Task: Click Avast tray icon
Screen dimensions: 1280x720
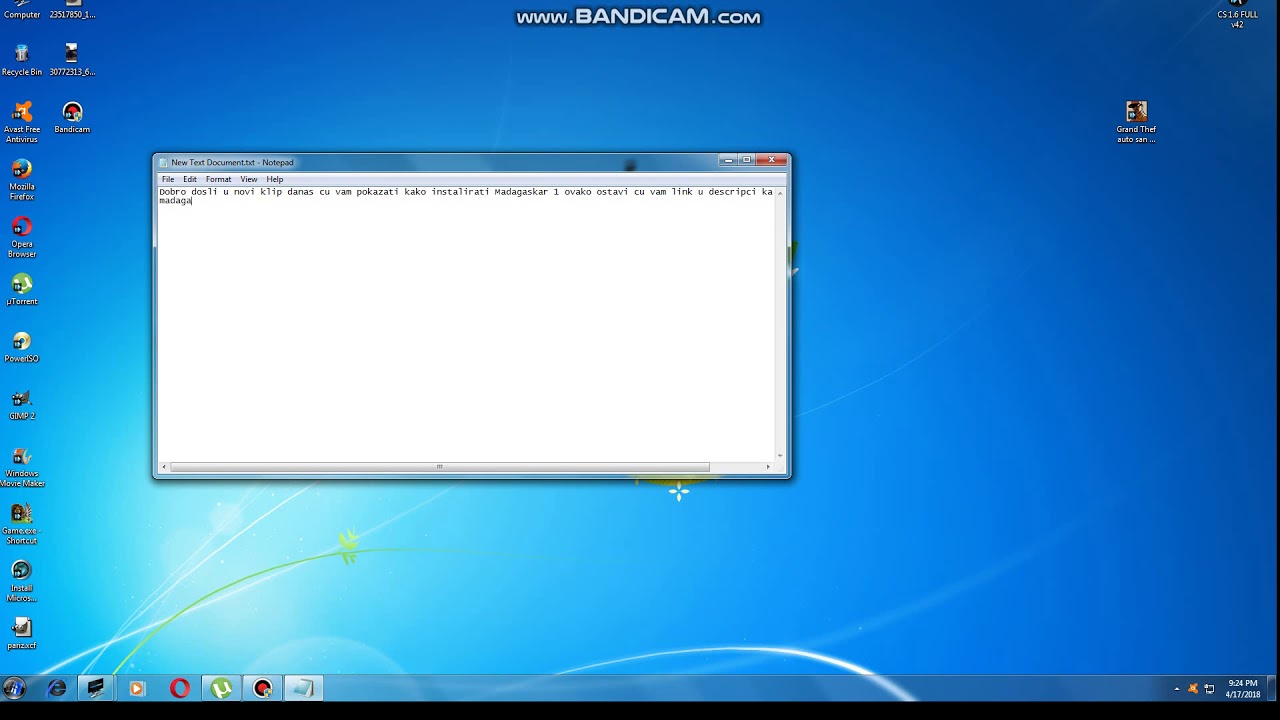Action: point(1192,688)
